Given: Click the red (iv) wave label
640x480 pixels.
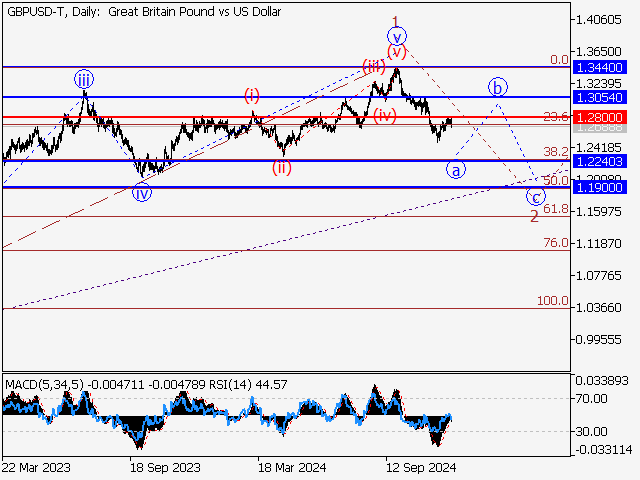Looking at the screenshot, I should (x=385, y=115).
